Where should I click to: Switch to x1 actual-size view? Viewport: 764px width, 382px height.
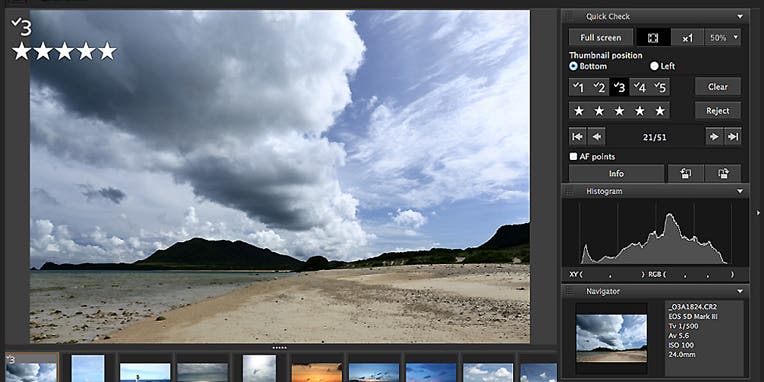click(688, 38)
